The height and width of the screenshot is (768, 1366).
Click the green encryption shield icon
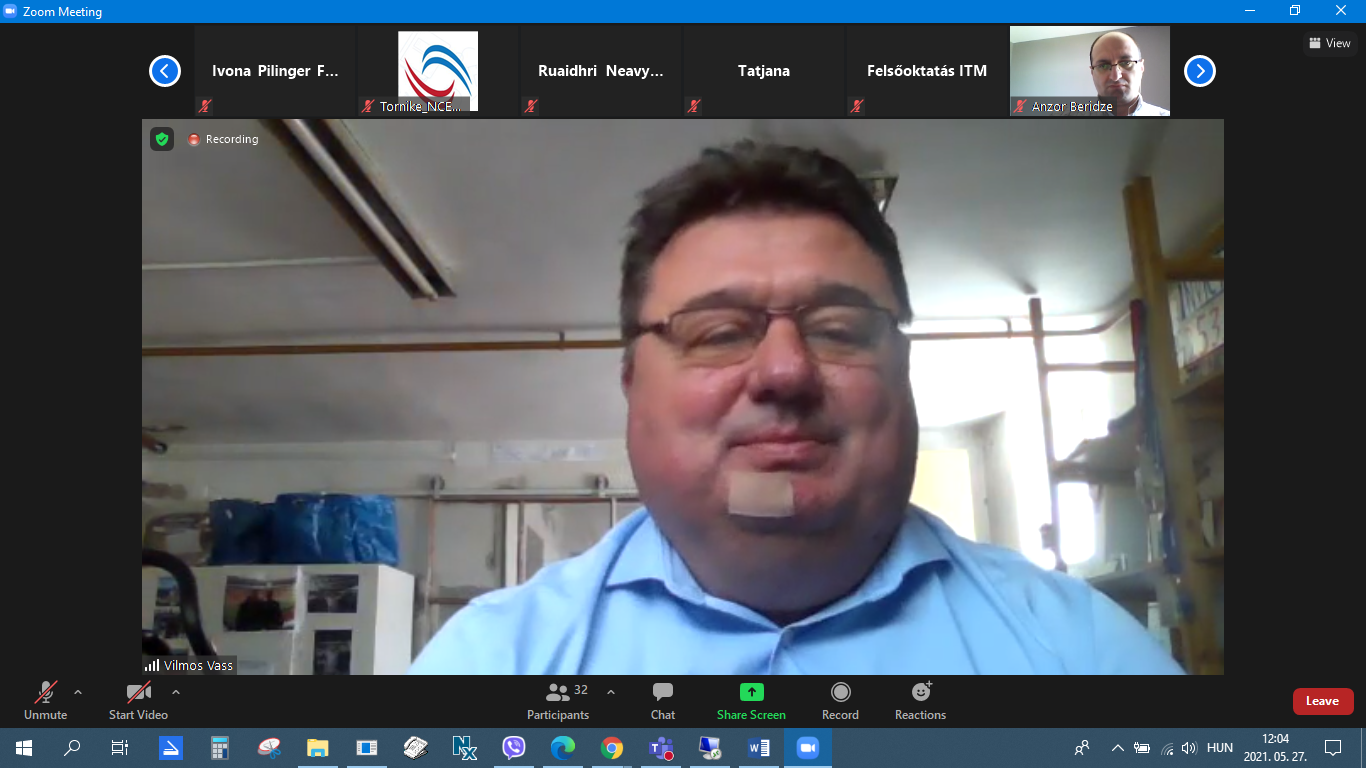pos(162,139)
